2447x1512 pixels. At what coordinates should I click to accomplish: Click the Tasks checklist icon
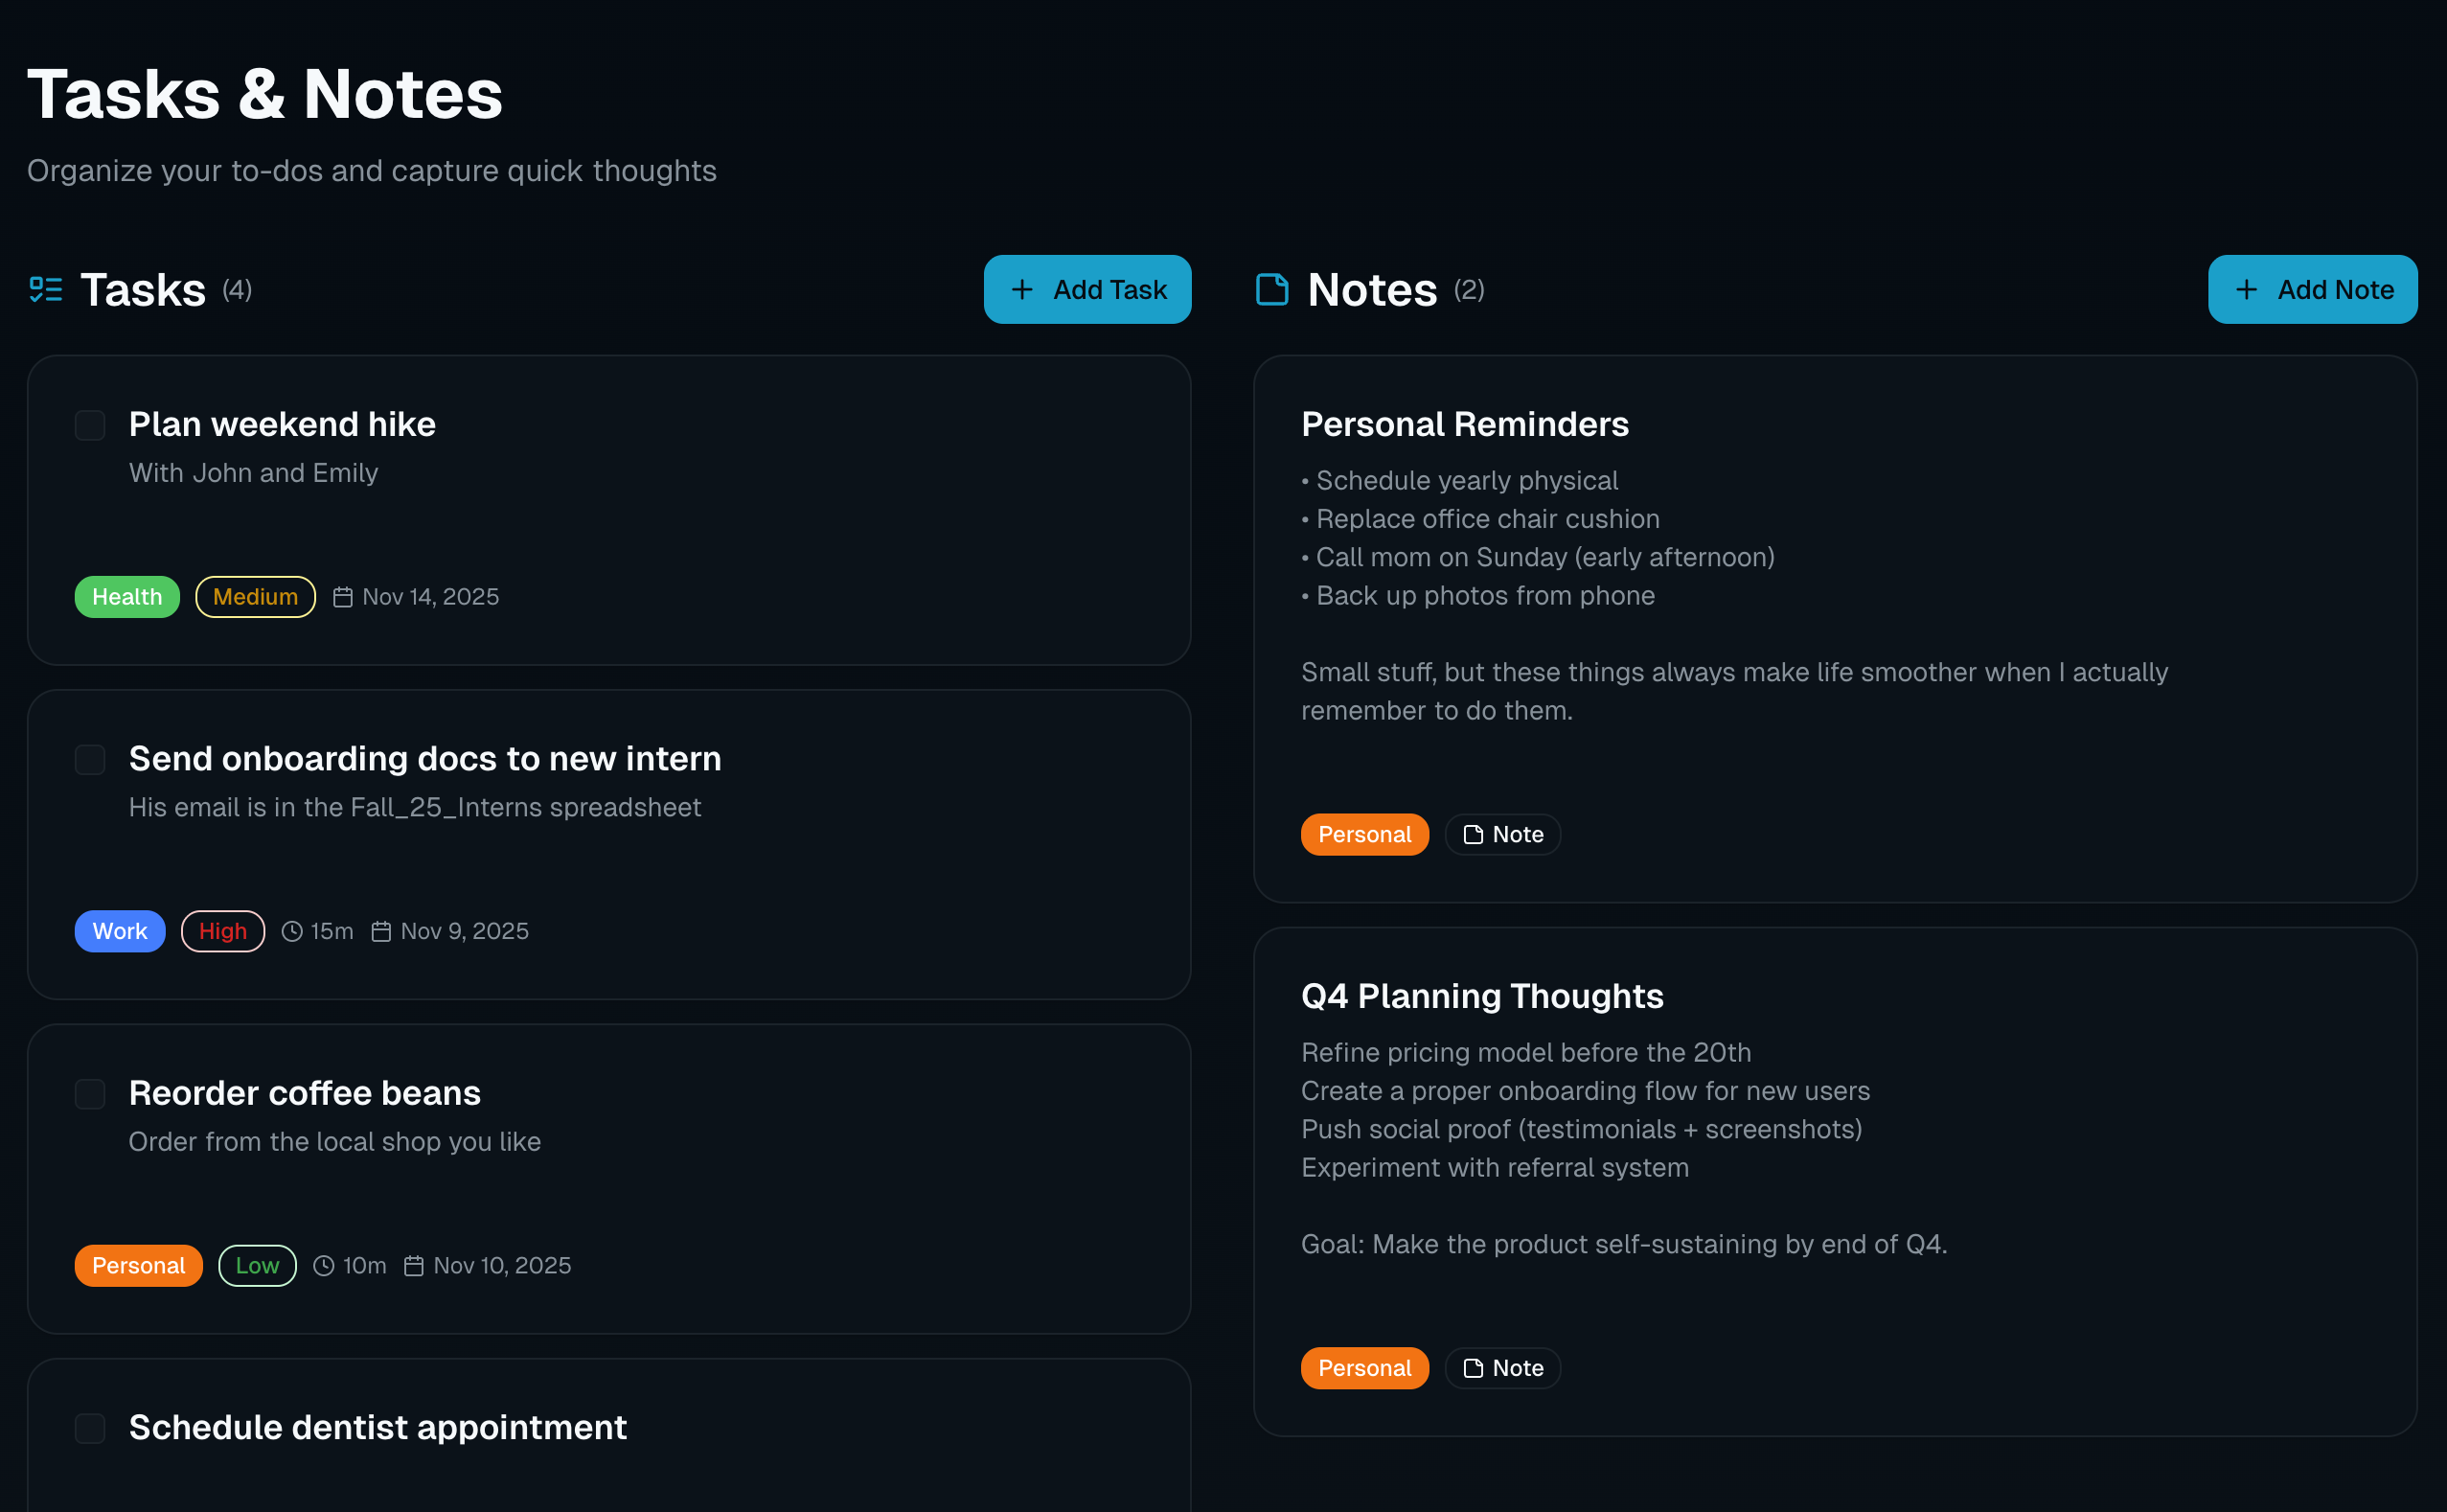(46, 290)
